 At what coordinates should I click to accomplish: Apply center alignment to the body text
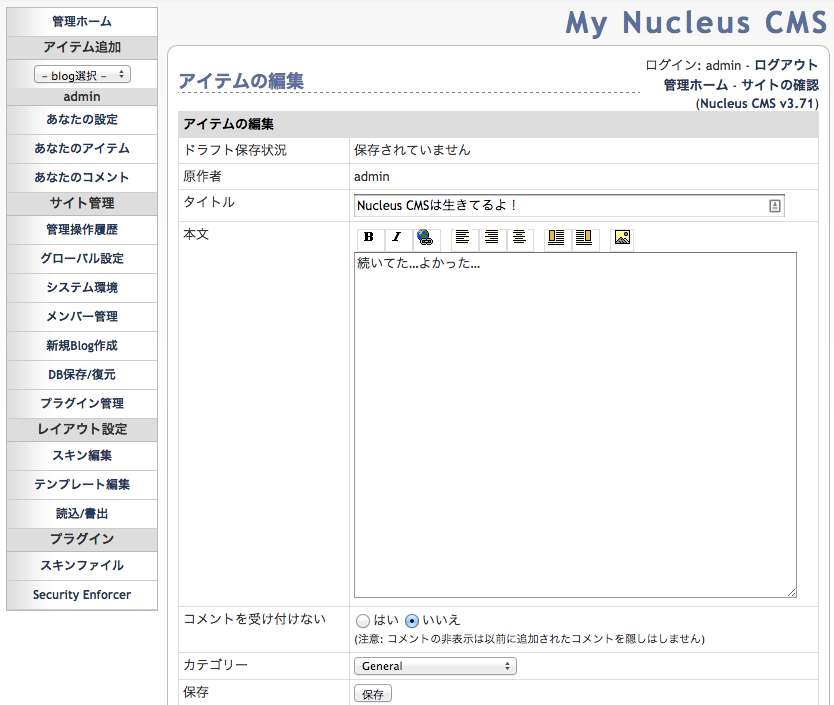(519, 238)
